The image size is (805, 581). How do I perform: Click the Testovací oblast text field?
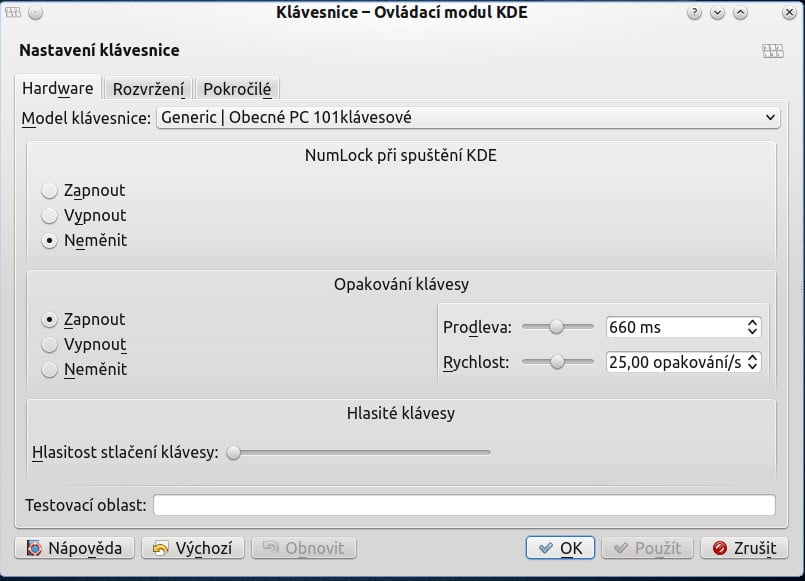tap(464, 505)
